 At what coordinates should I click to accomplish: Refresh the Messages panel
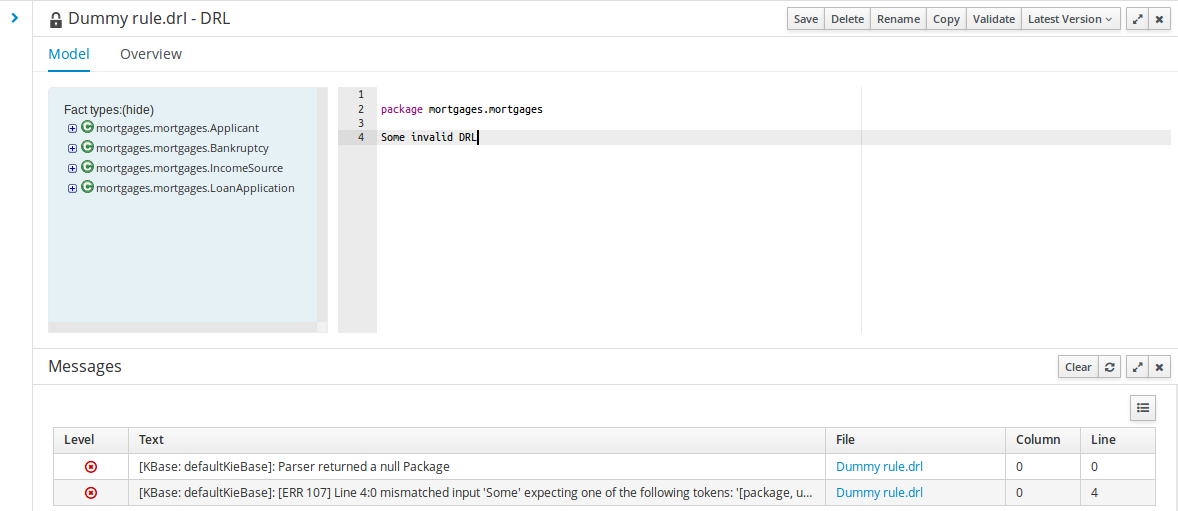pos(1110,367)
